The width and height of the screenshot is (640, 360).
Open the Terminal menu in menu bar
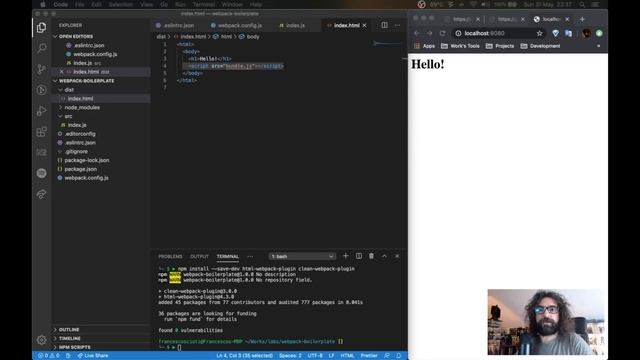203,4
